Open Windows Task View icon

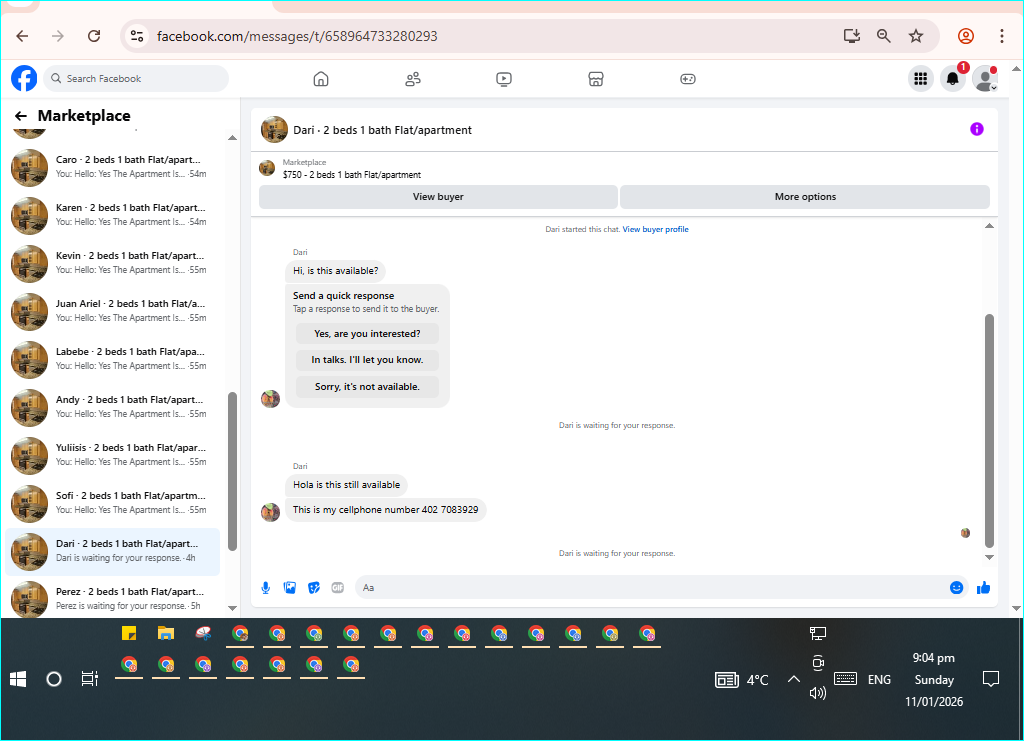pyautogui.click(x=89, y=680)
